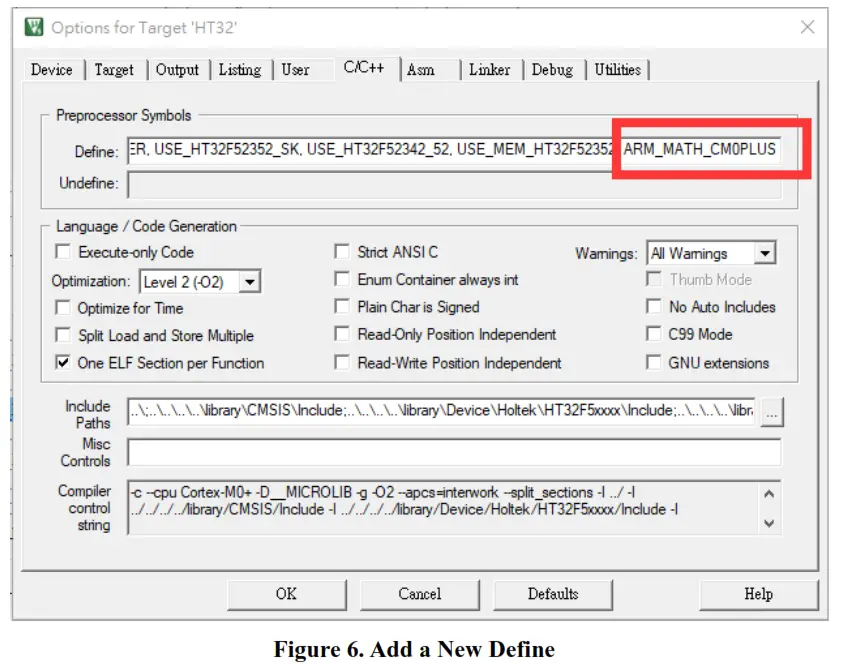Uncheck One ELF Section per Function
This screenshot has height=665, width=856.
tap(61, 363)
